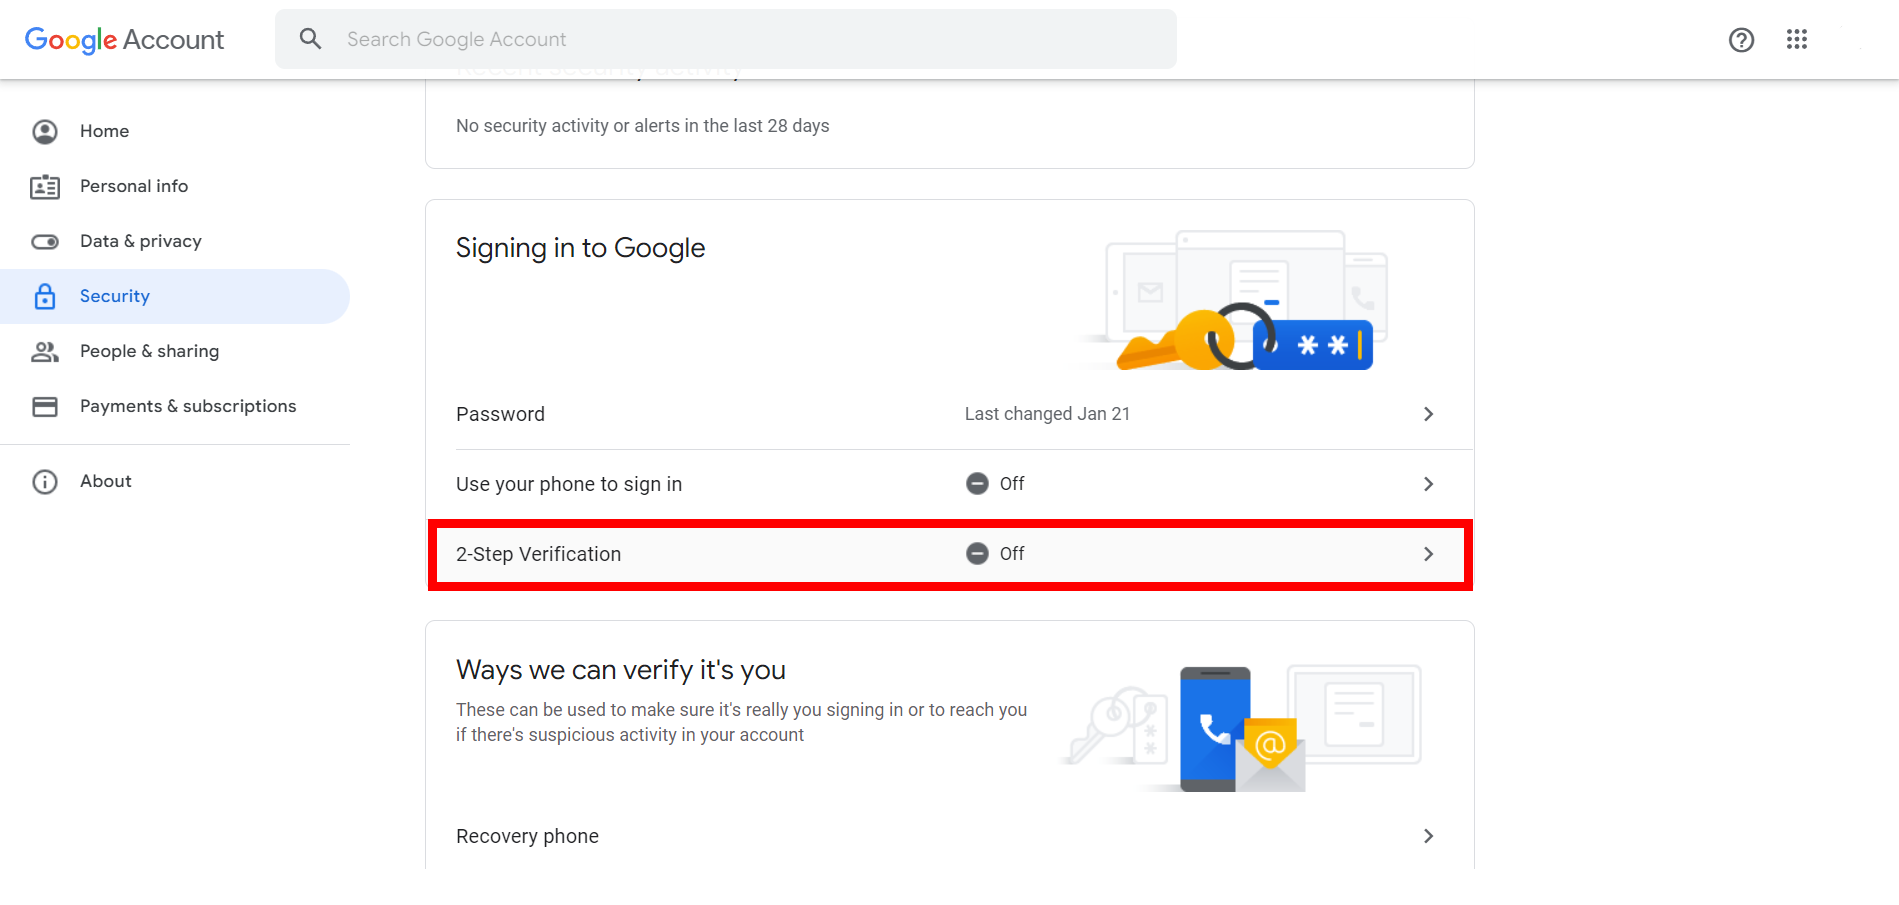The height and width of the screenshot is (905, 1899).
Task: Expand the 2-Step Verification chevron arrow
Action: pyautogui.click(x=1428, y=554)
